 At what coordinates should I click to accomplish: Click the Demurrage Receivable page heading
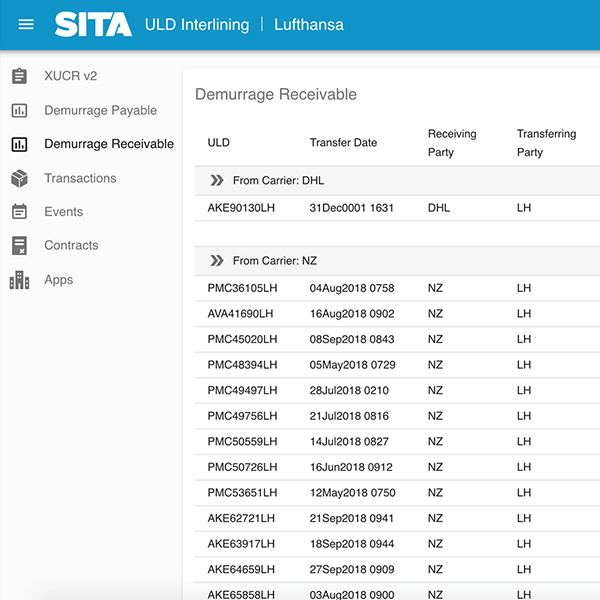click(276, 94)
